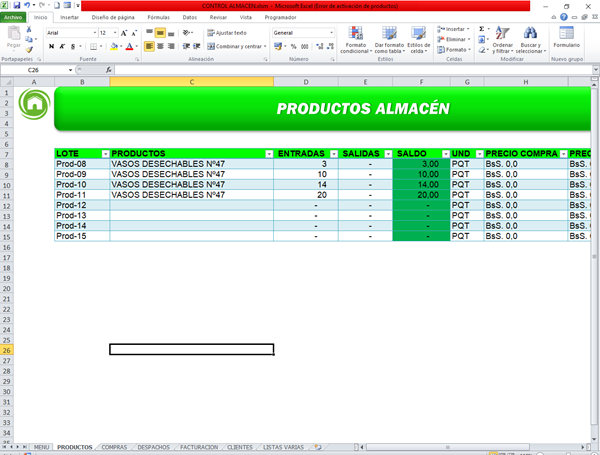Click Dar formato como tabla button

(x=389, y=40)
